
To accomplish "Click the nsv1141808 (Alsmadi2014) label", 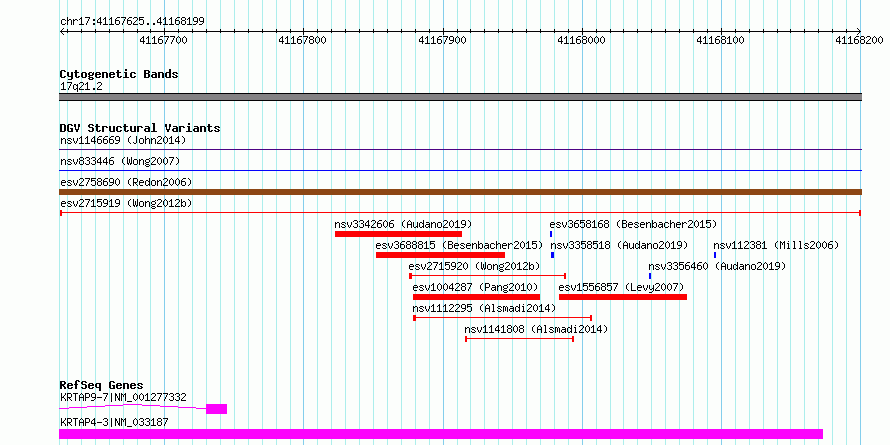I will 536,329.
